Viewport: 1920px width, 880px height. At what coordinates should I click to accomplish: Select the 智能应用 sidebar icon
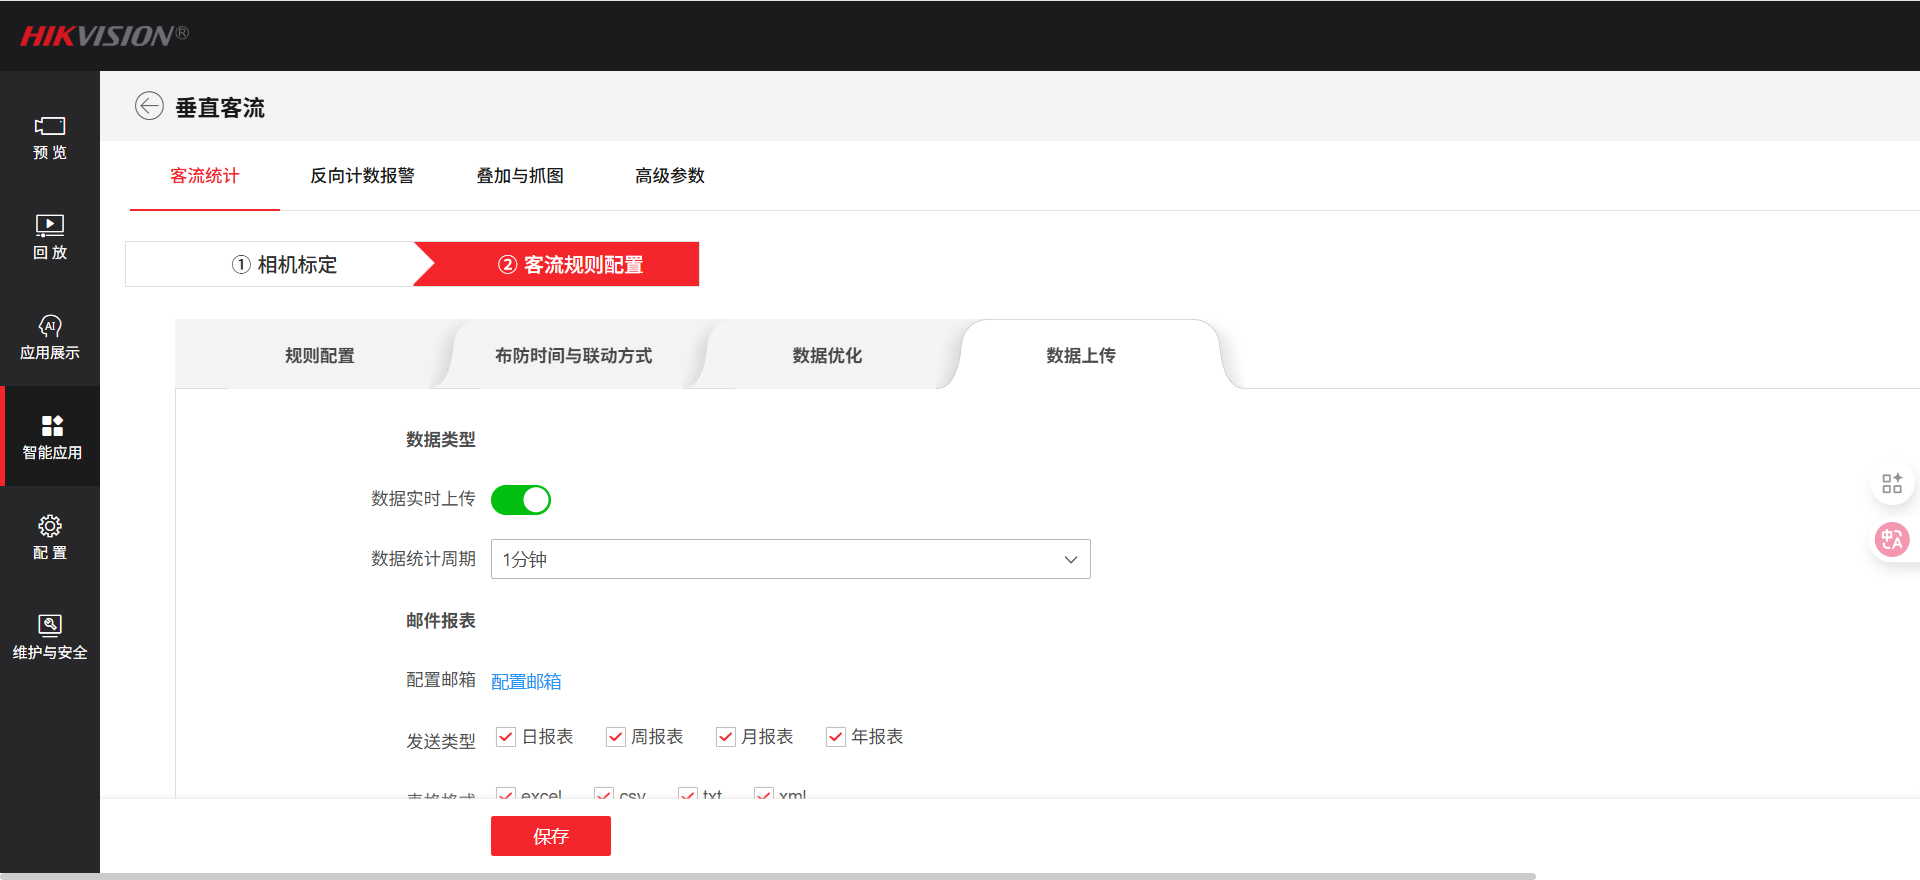point(52,427)
